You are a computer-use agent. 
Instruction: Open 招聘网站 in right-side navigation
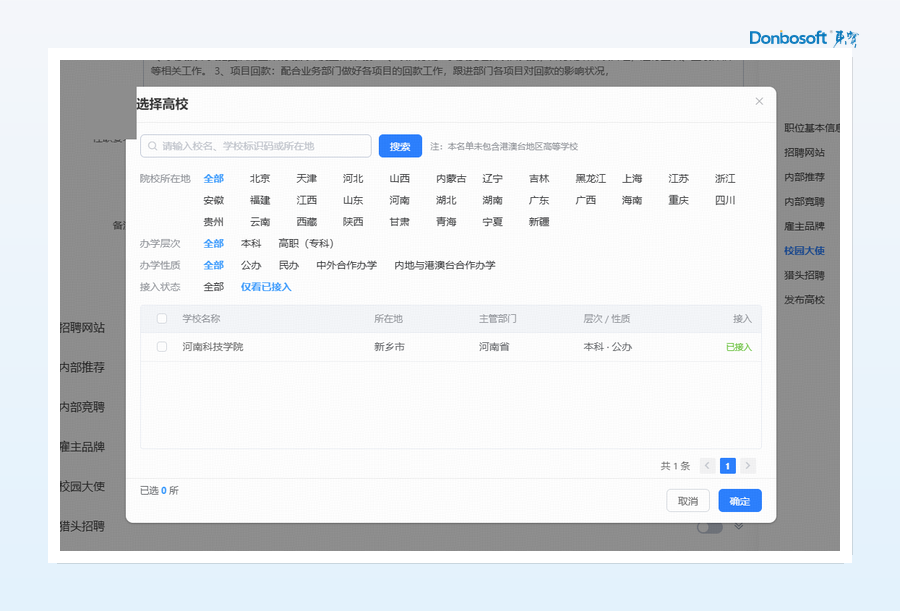coord(804,153)
